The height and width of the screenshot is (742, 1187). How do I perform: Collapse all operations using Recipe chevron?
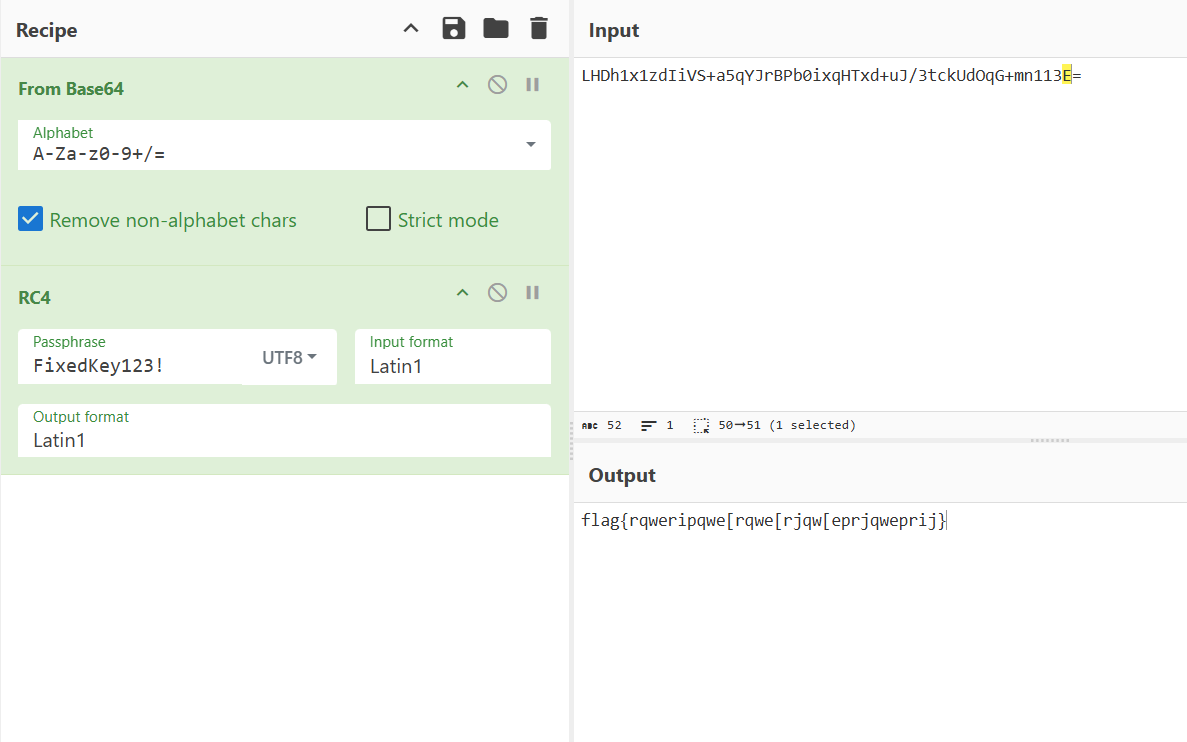(x=411, y=29)
